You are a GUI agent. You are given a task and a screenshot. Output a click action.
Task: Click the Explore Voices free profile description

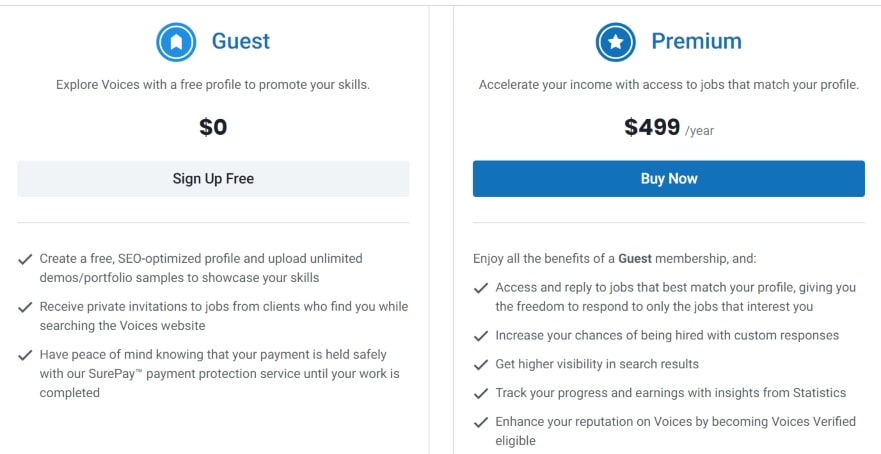point(213,85)
